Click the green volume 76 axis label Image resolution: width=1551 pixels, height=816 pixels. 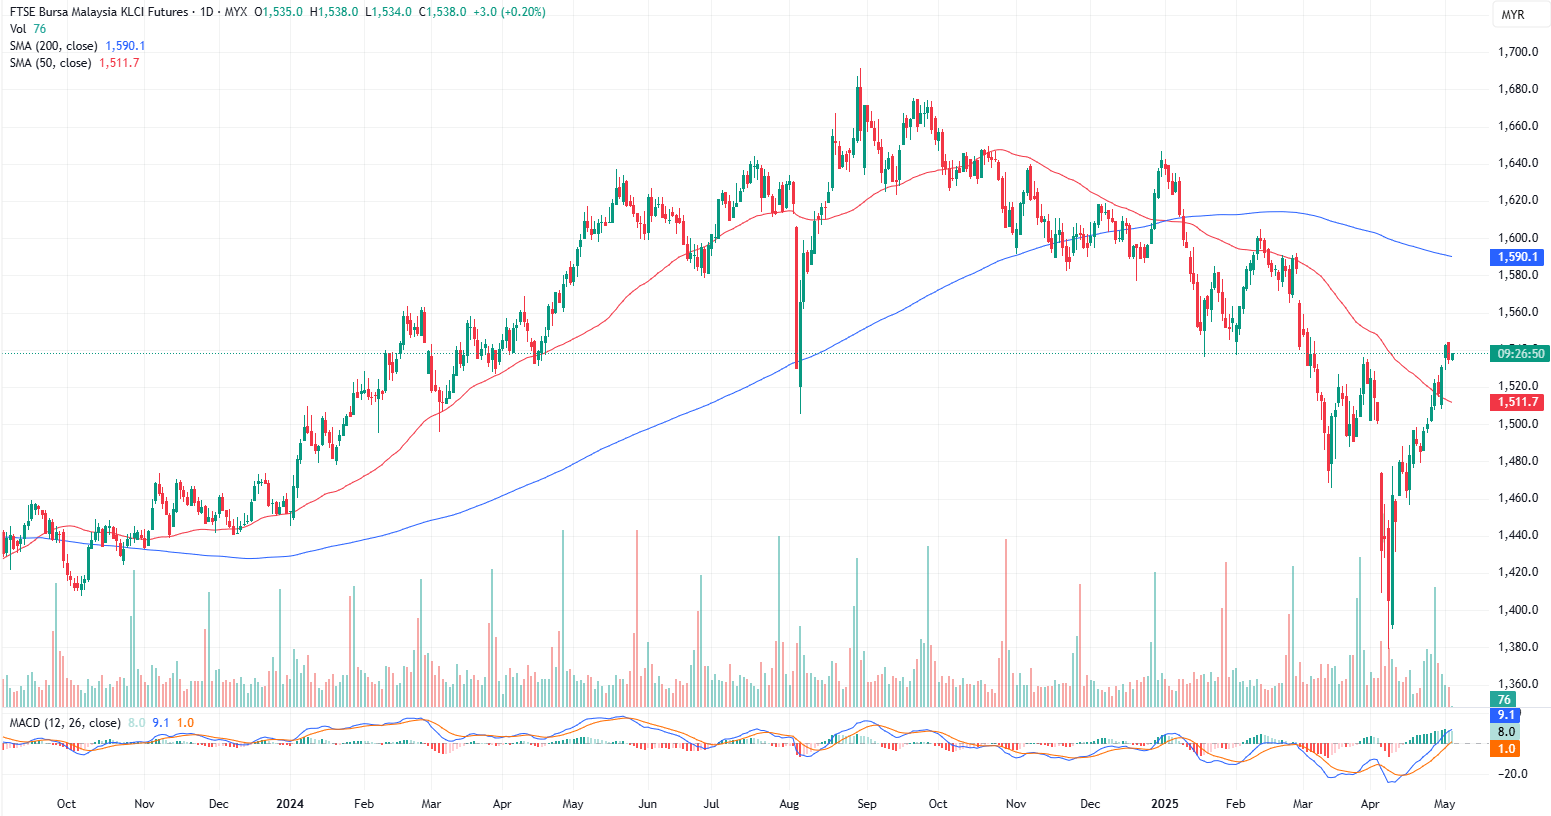1504,699
